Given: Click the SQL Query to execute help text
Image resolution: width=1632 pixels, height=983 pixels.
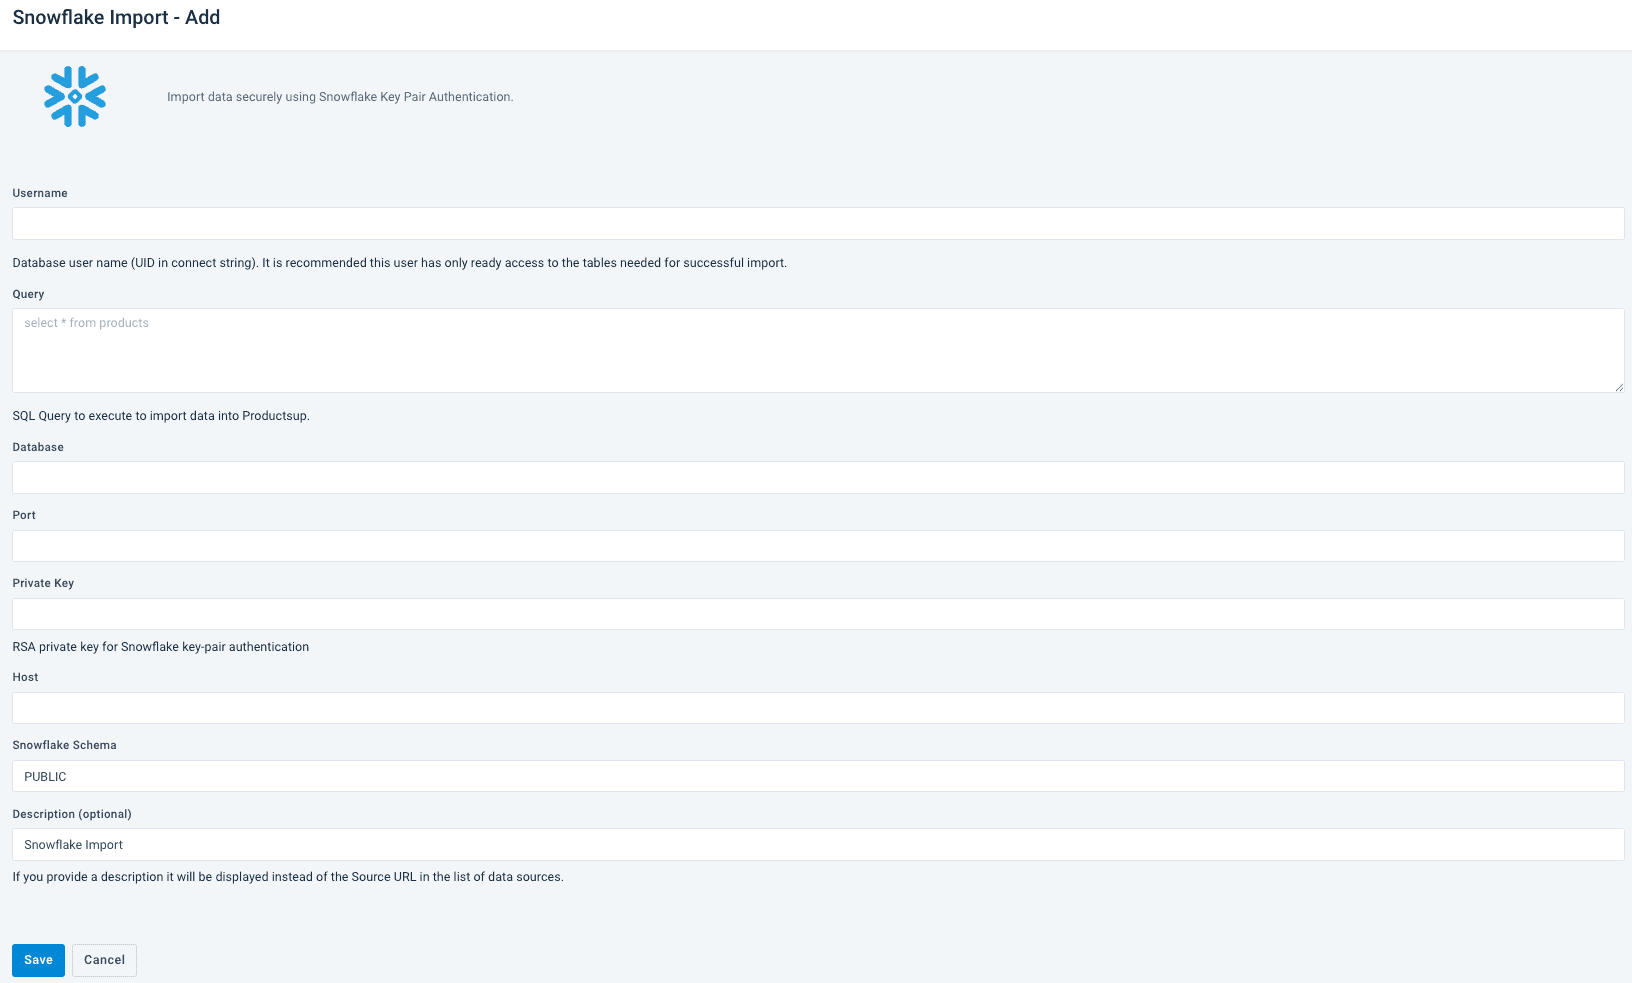Looking at the screenshot, I should (x=161, y=416).
